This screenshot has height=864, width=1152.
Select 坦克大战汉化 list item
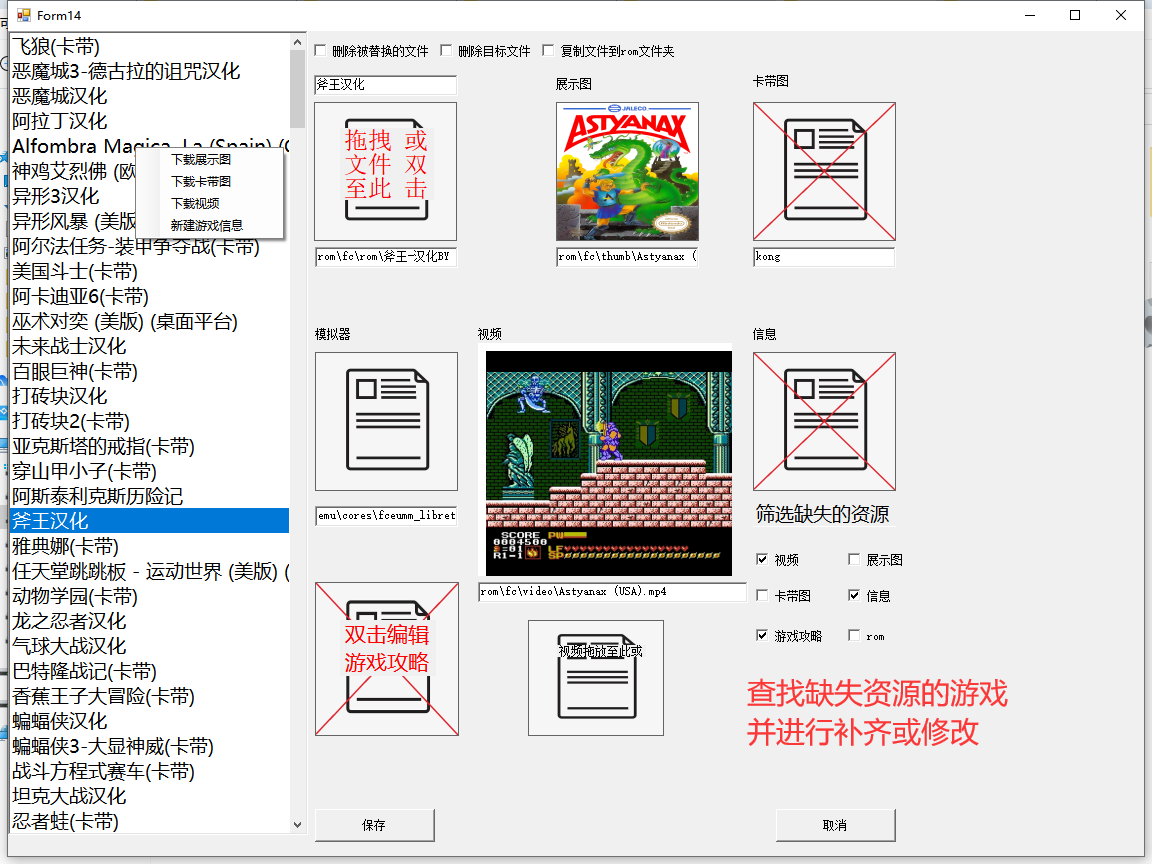(x=149, y=796)
